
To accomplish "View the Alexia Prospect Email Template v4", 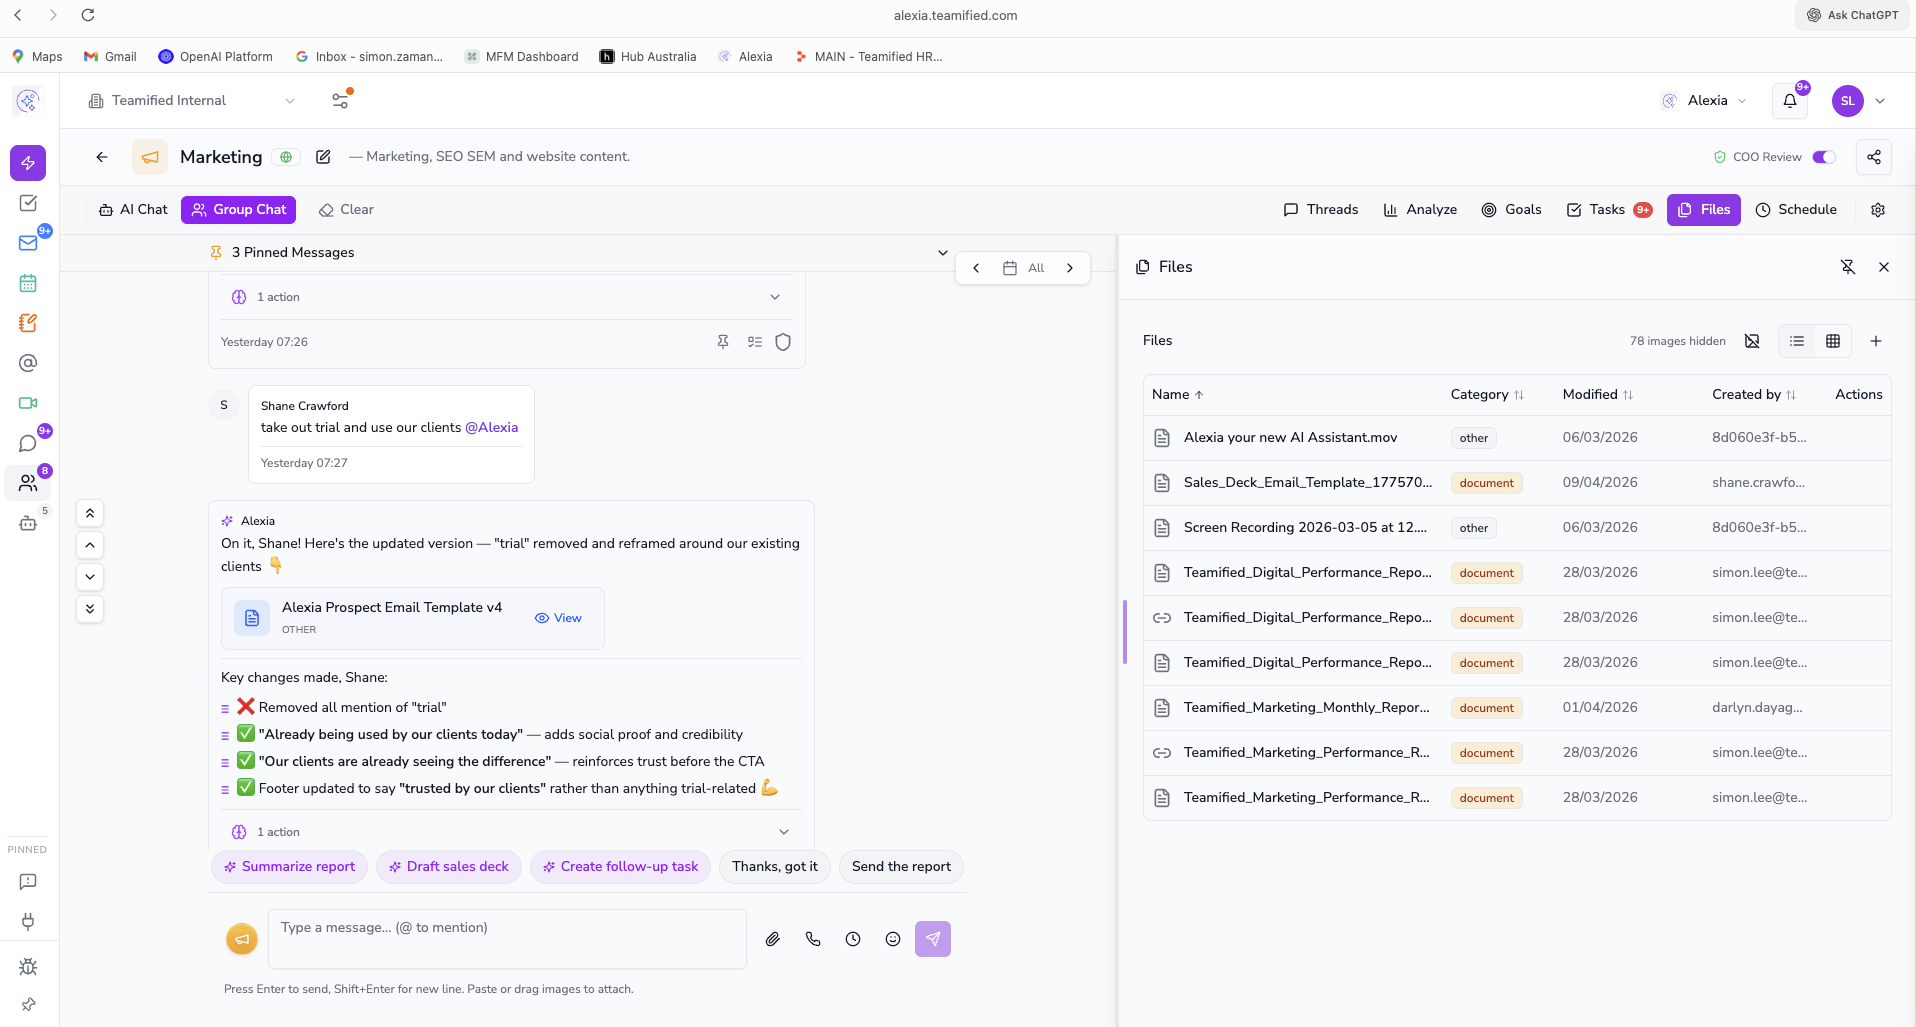I will click(558, 618).
